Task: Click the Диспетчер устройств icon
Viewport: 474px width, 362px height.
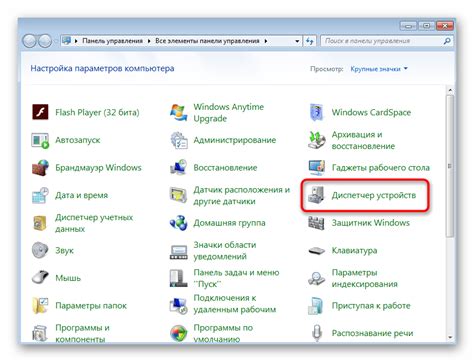Action: point(316,195)
